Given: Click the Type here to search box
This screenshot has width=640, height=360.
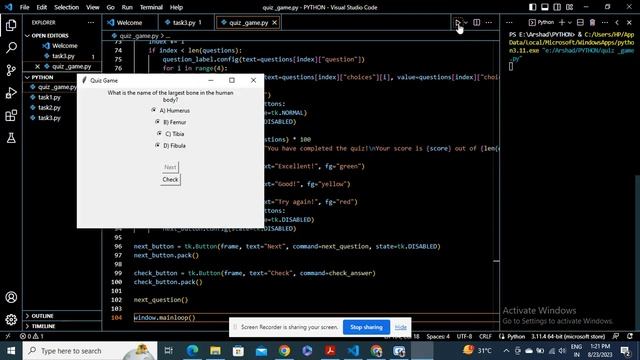Looking at the screenshot, I should [90, 351].
